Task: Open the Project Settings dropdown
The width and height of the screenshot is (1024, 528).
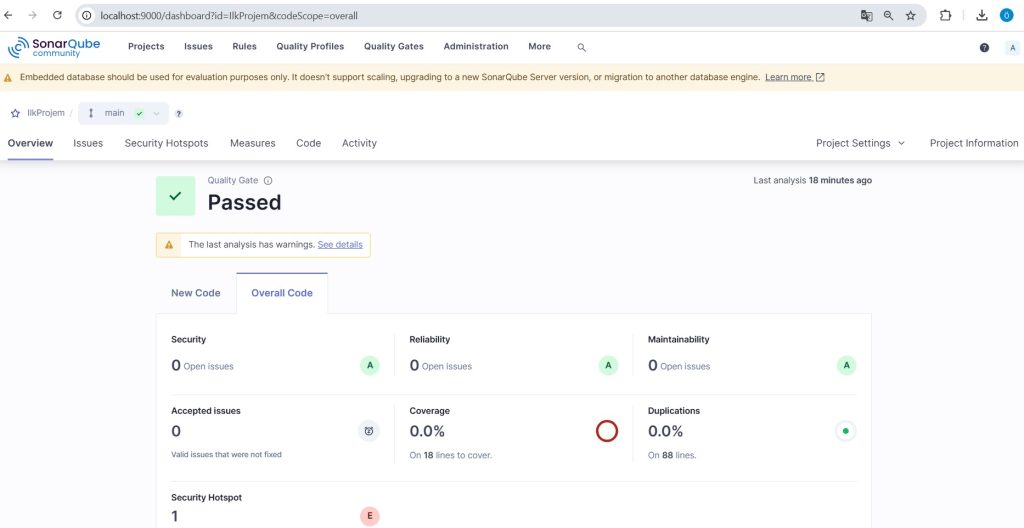Action: (x=860, y=143)
